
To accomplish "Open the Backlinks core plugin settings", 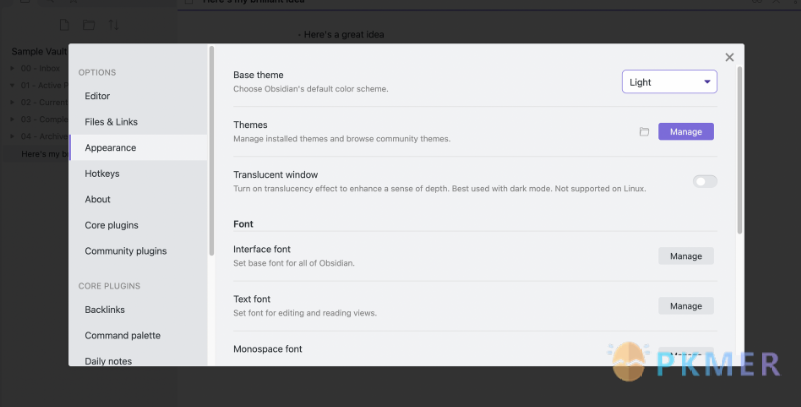I will pyautogui.click(x=105, y=309).
